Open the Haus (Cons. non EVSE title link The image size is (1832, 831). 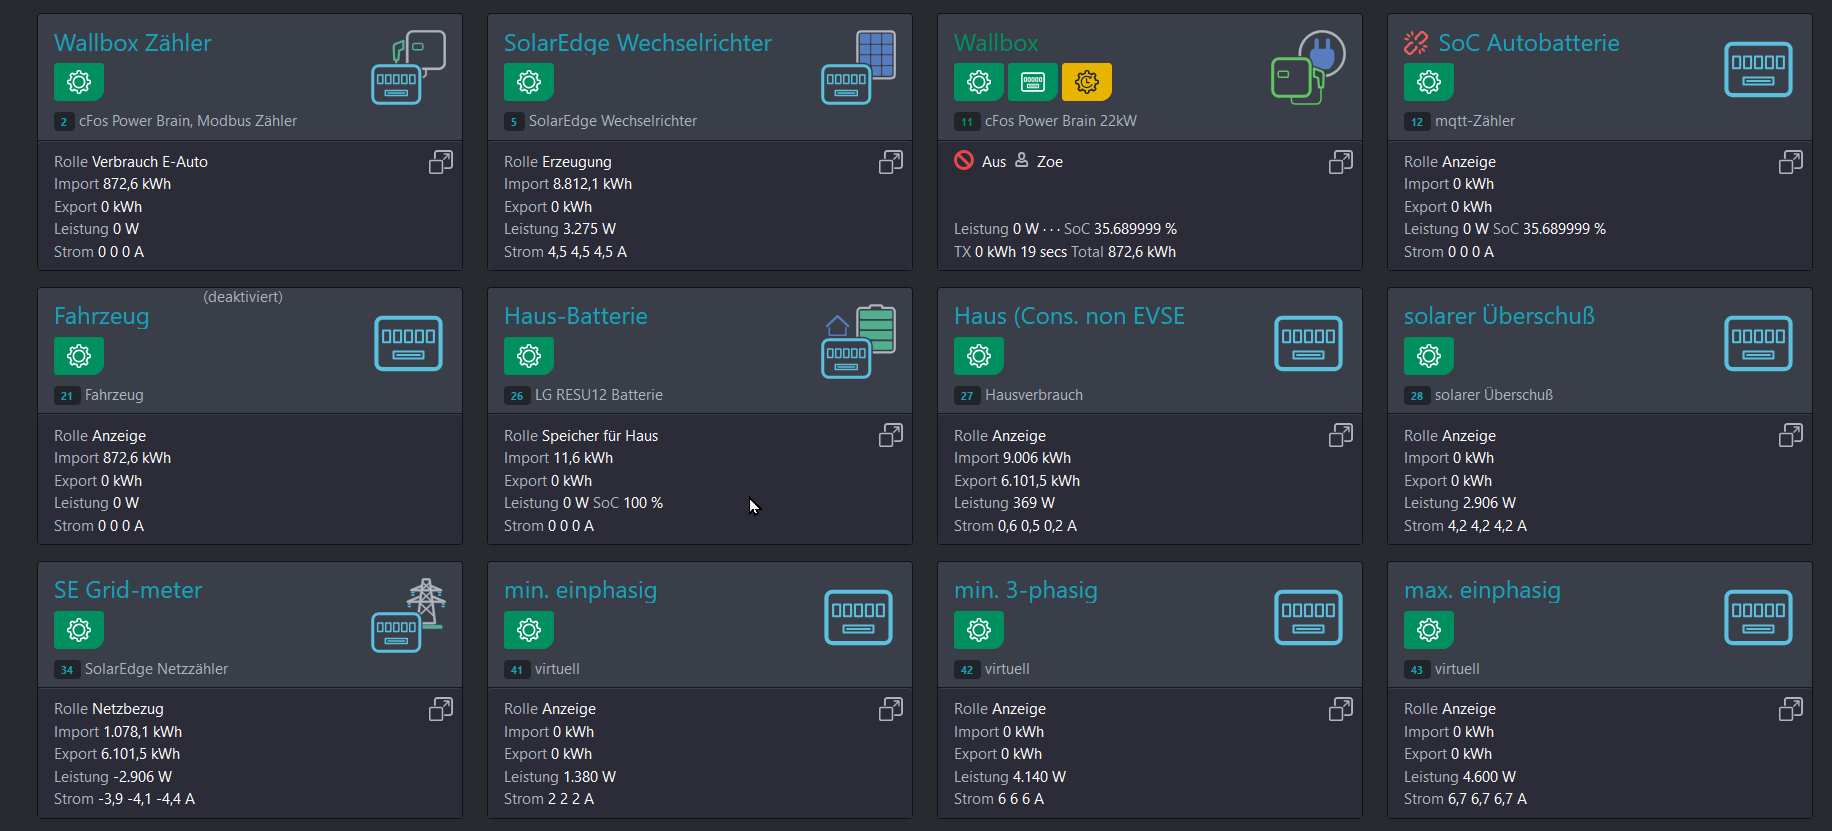click(x=1069, y=316)
